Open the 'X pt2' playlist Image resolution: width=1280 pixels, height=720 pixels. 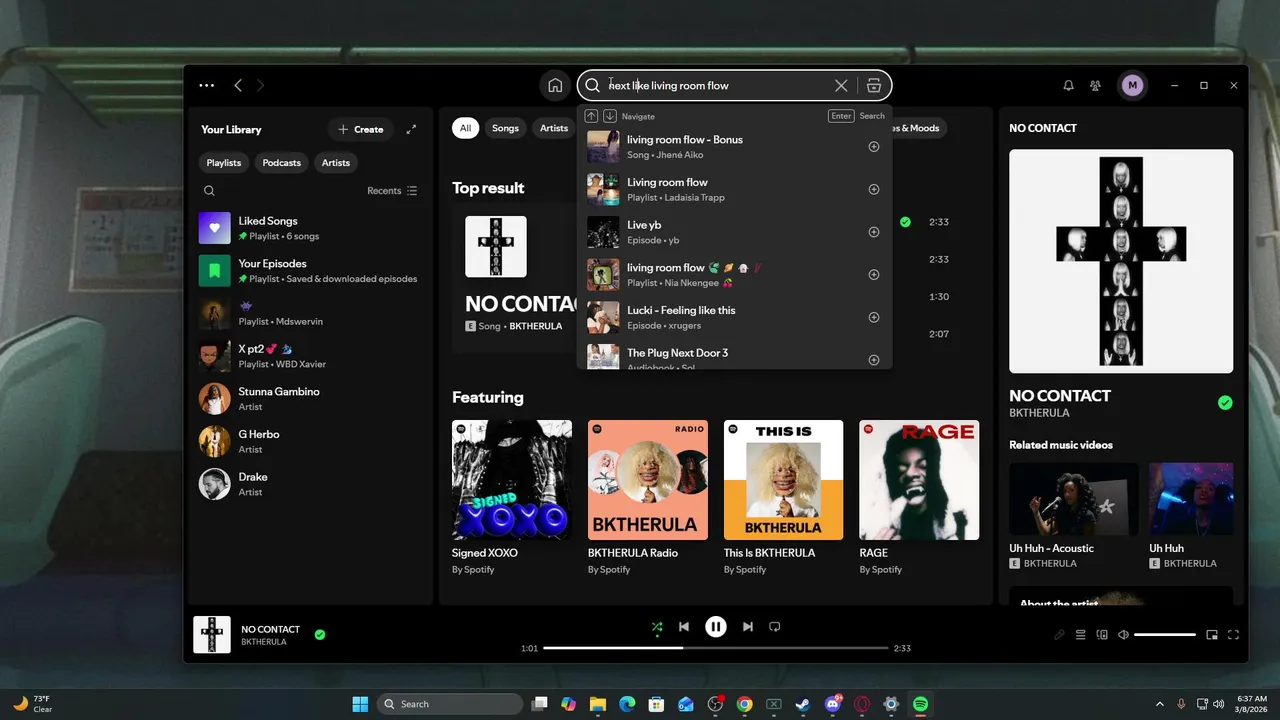(x=310, y=356)
